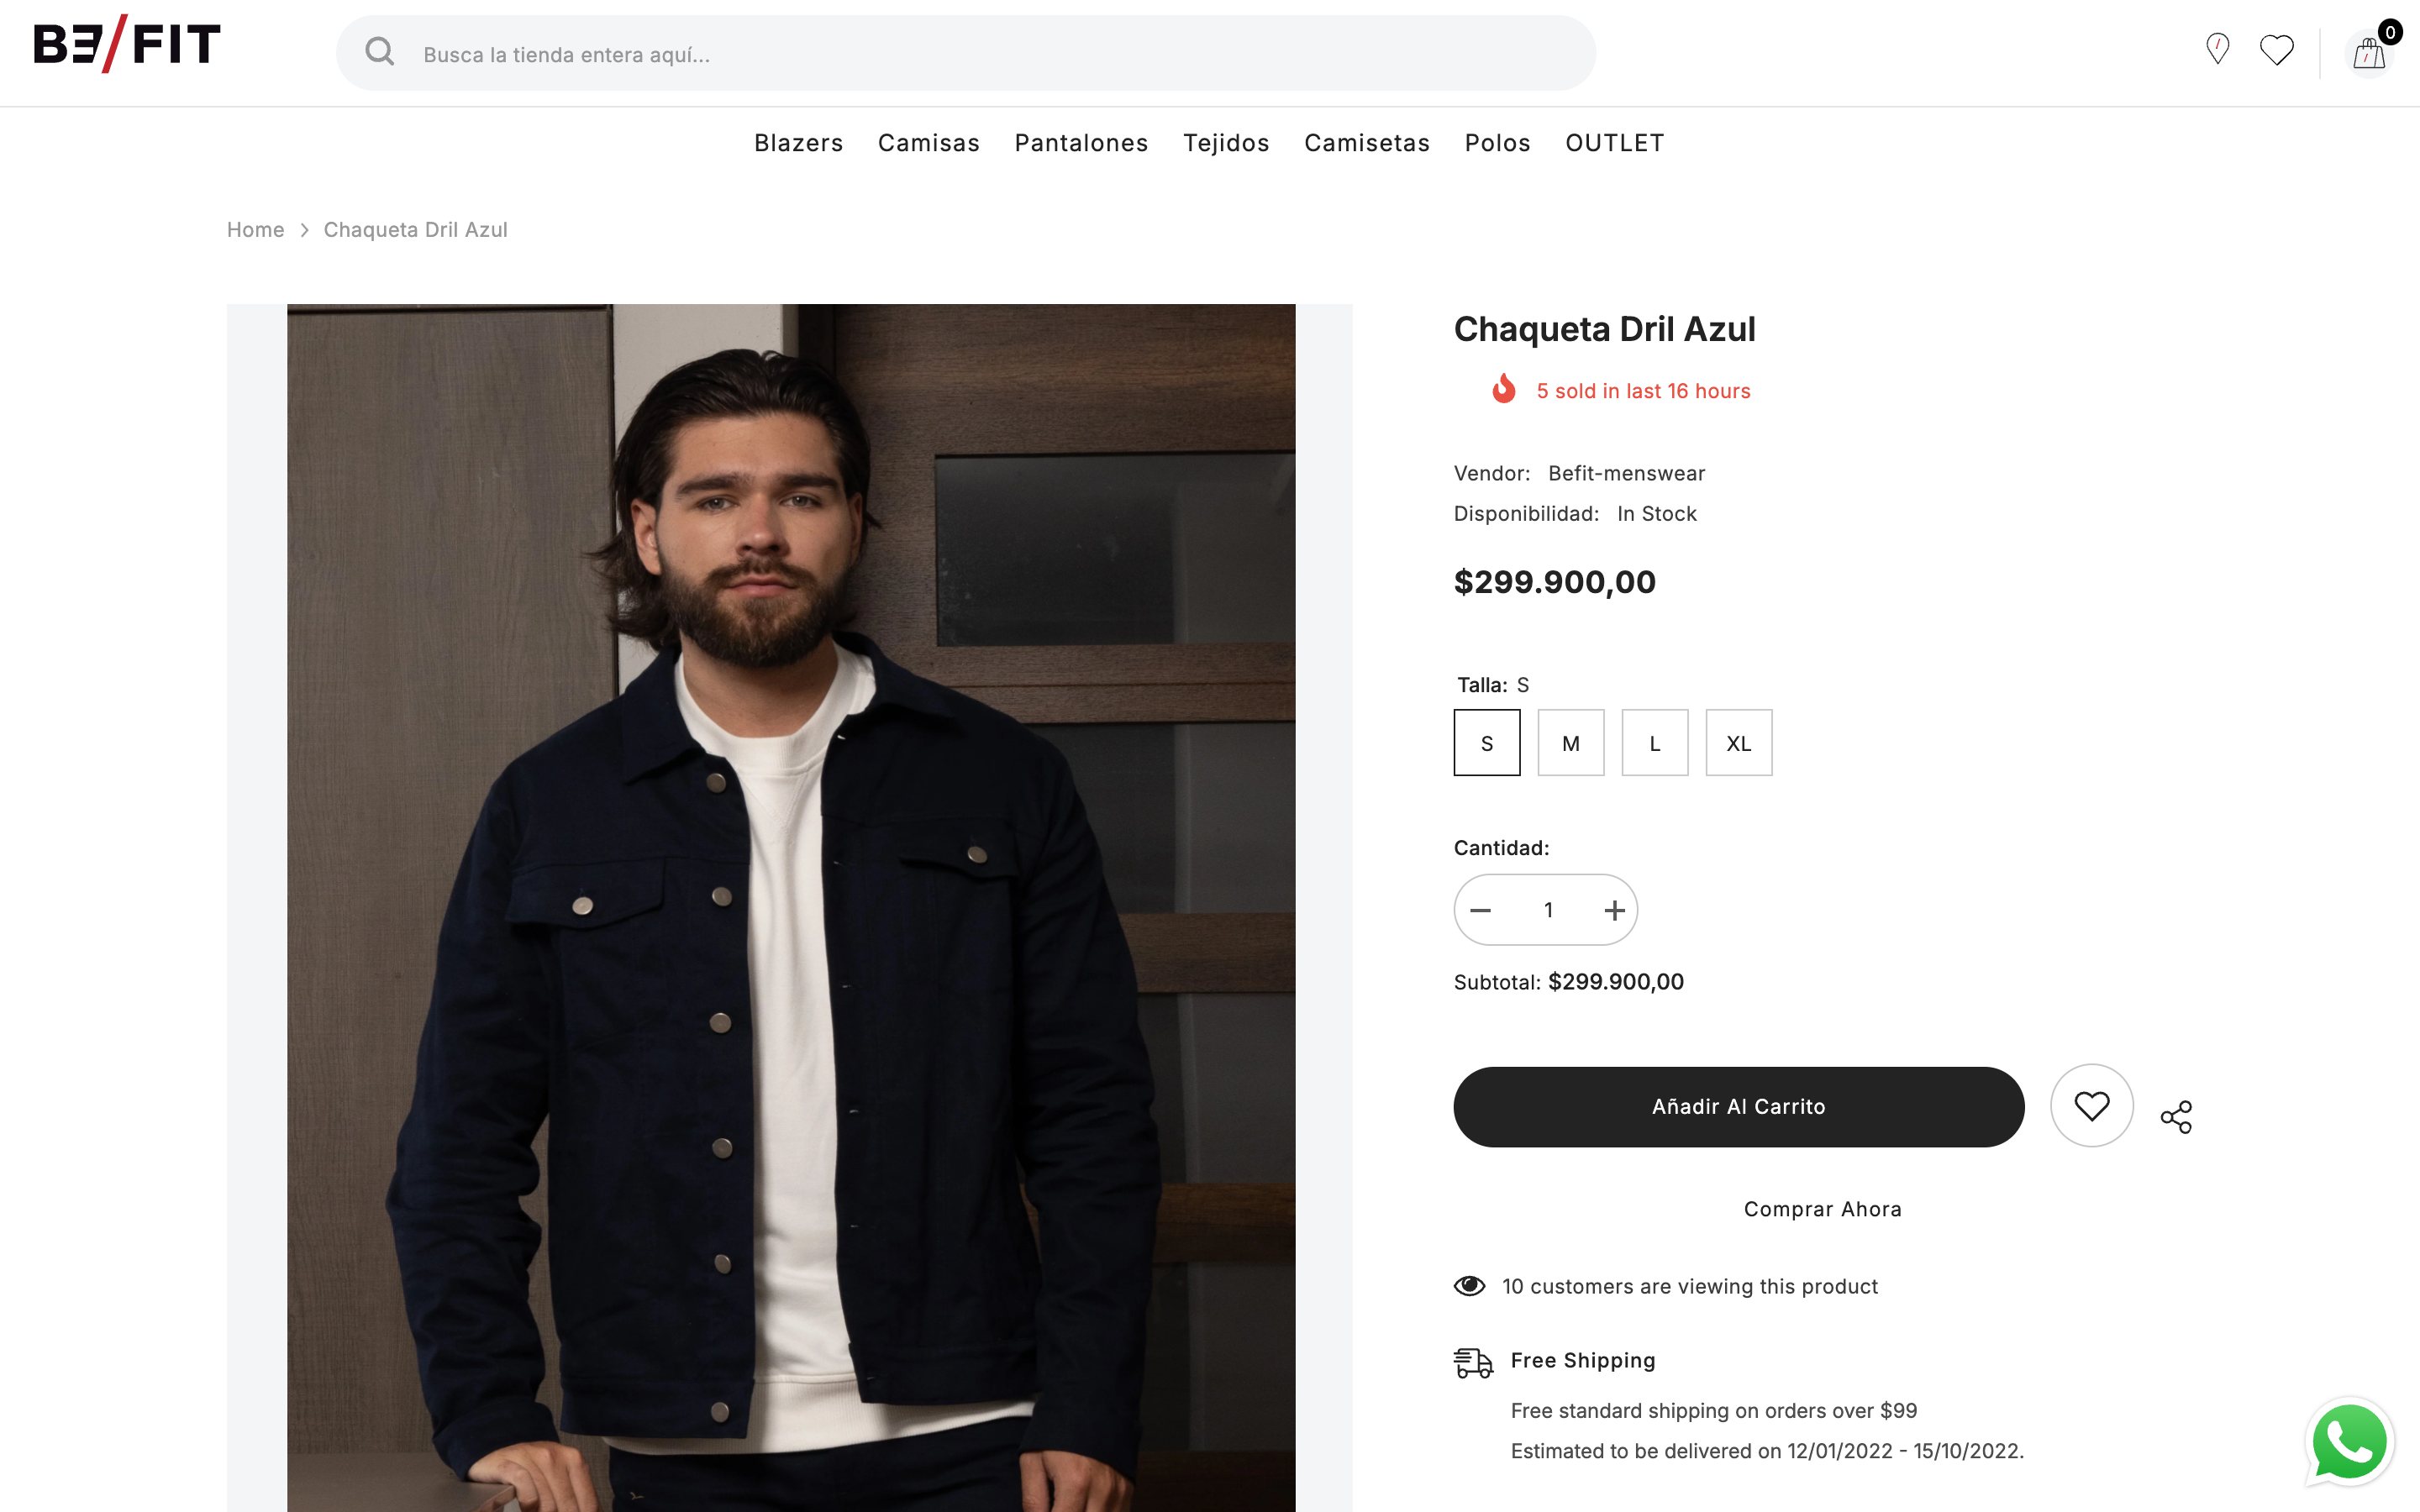
Task: Click the Comprar Ahora link
Action: tap(1822, 1208)
